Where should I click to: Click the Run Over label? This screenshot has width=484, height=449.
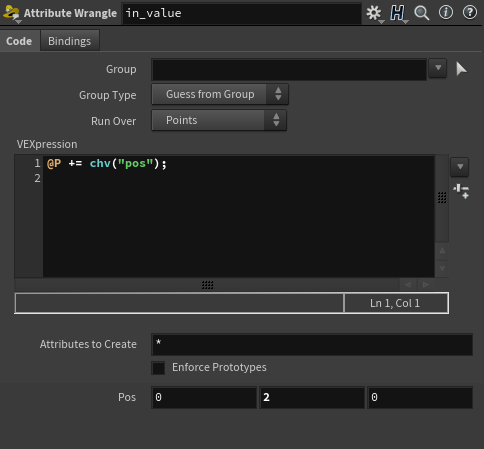tap(114, 121)
